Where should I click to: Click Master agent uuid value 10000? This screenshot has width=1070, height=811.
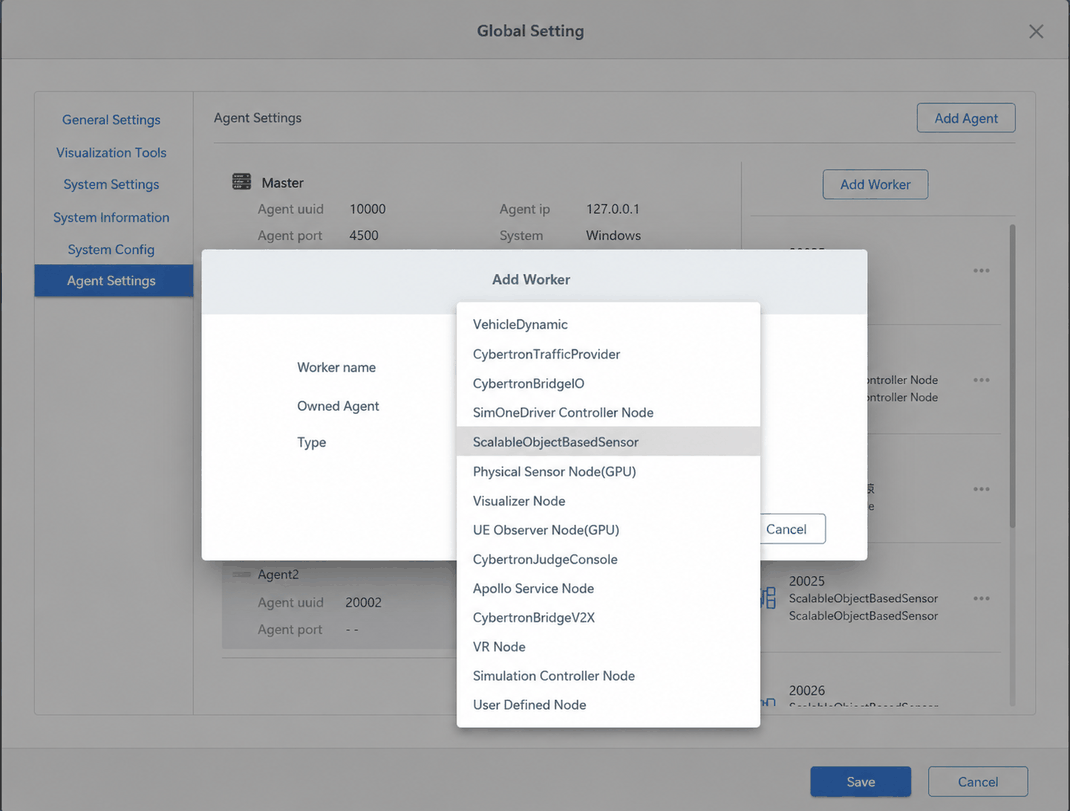point(367,209)
